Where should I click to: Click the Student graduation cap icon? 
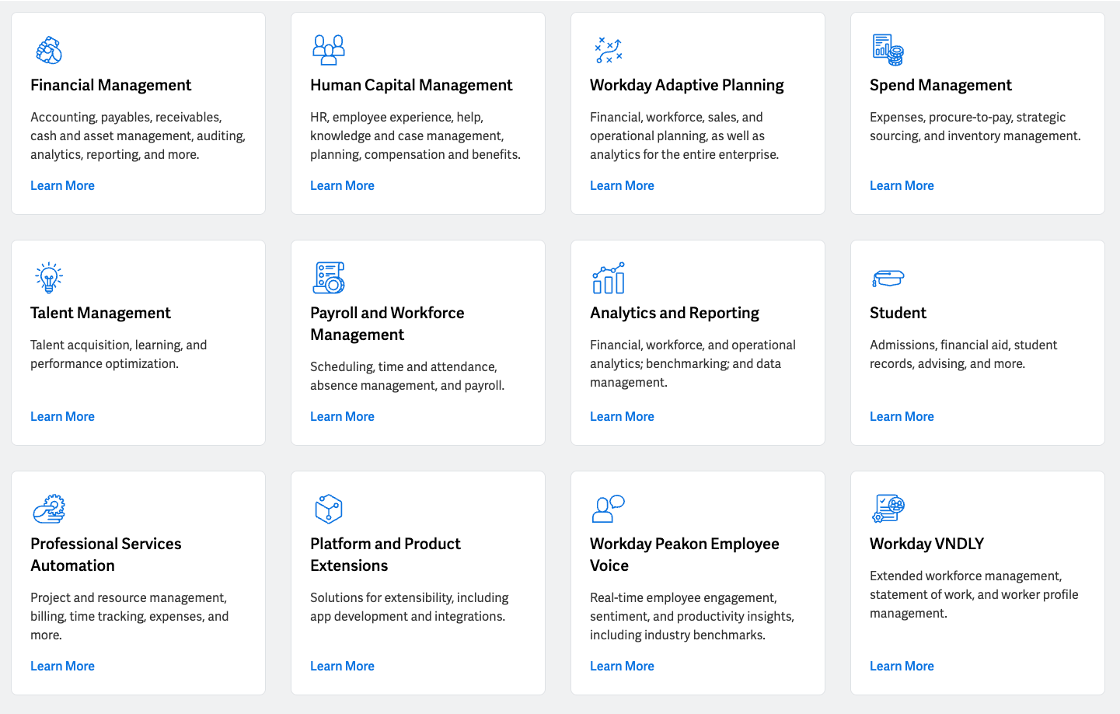pos(888,278)
